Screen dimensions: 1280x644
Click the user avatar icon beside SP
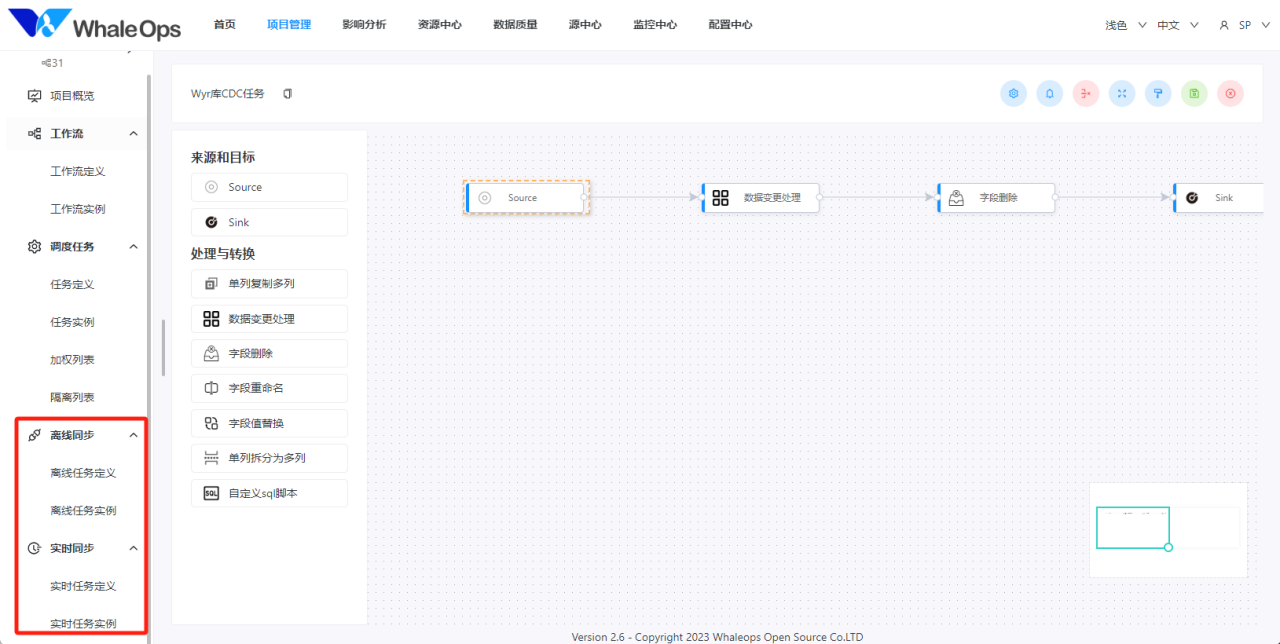[x=1224, y=25]
